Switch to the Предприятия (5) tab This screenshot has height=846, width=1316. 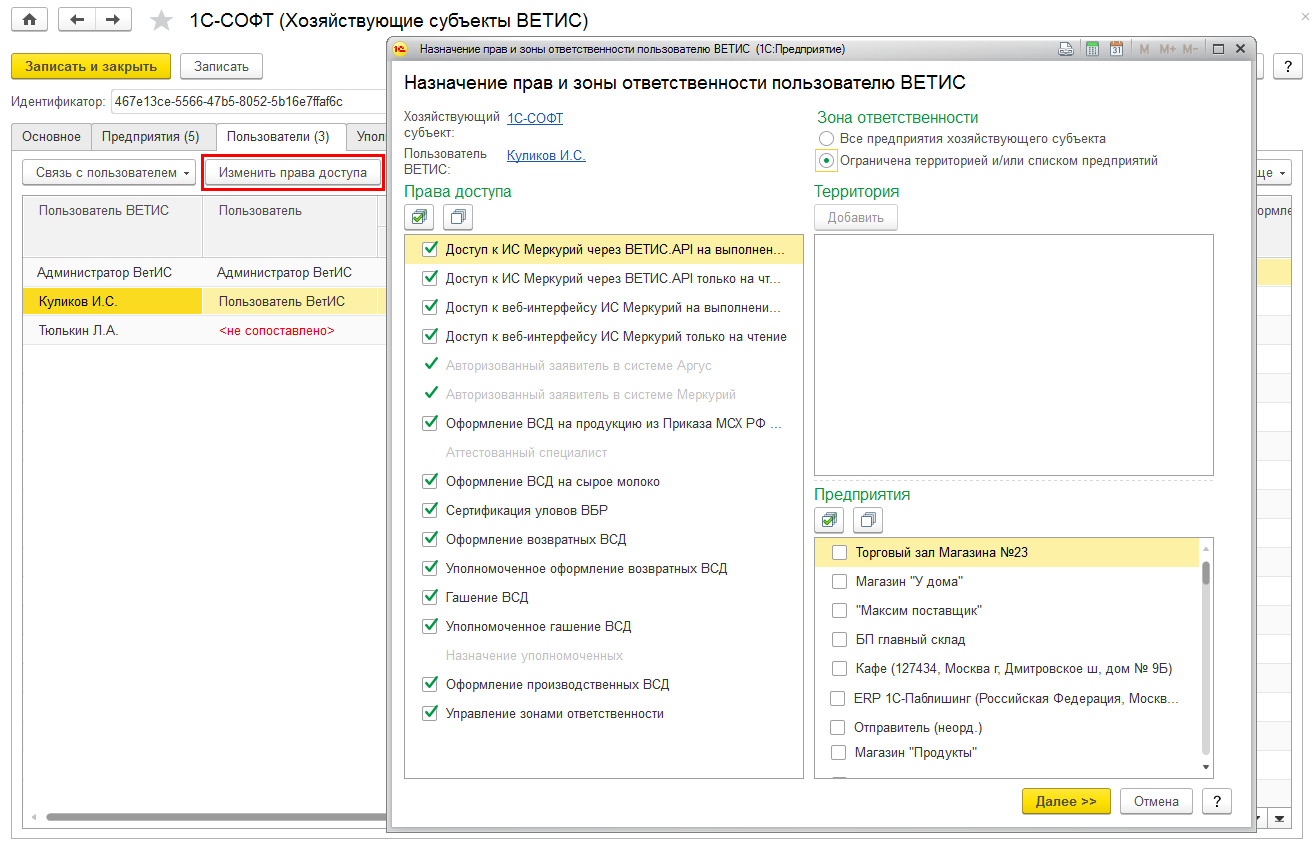150,137
